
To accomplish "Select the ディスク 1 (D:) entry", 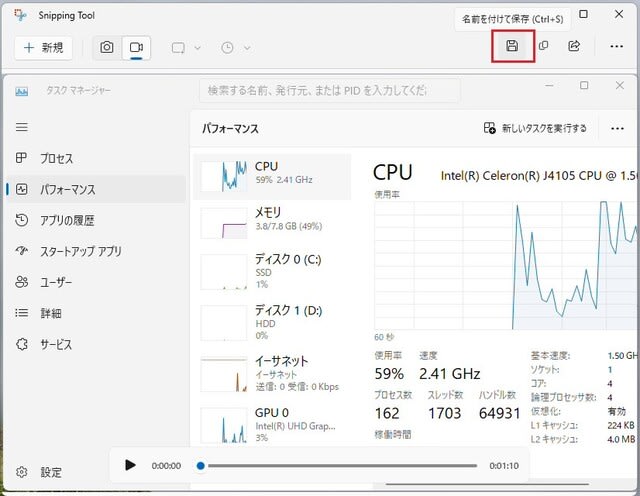I will point(272,323).
